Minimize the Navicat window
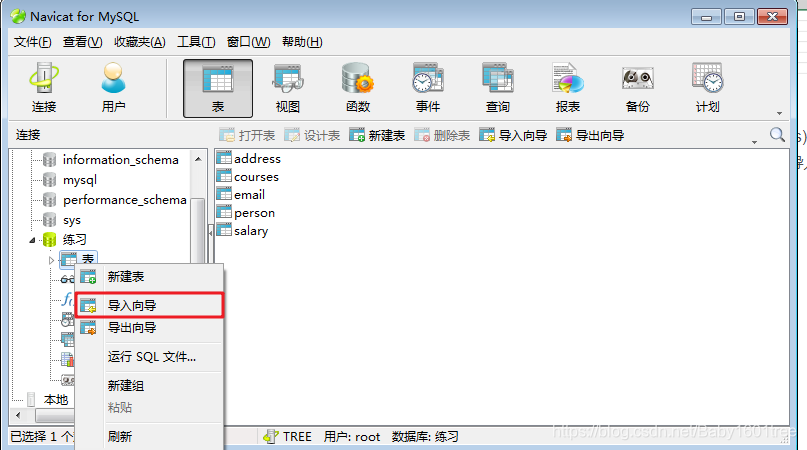This screenshot has width=807, height=450. [706, 17]
